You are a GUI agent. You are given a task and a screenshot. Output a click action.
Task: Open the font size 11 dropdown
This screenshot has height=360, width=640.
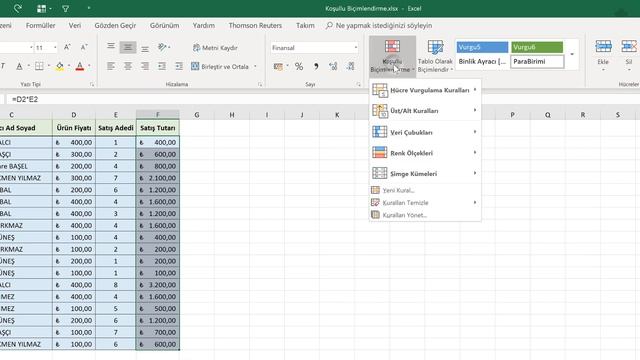[55, 48]
